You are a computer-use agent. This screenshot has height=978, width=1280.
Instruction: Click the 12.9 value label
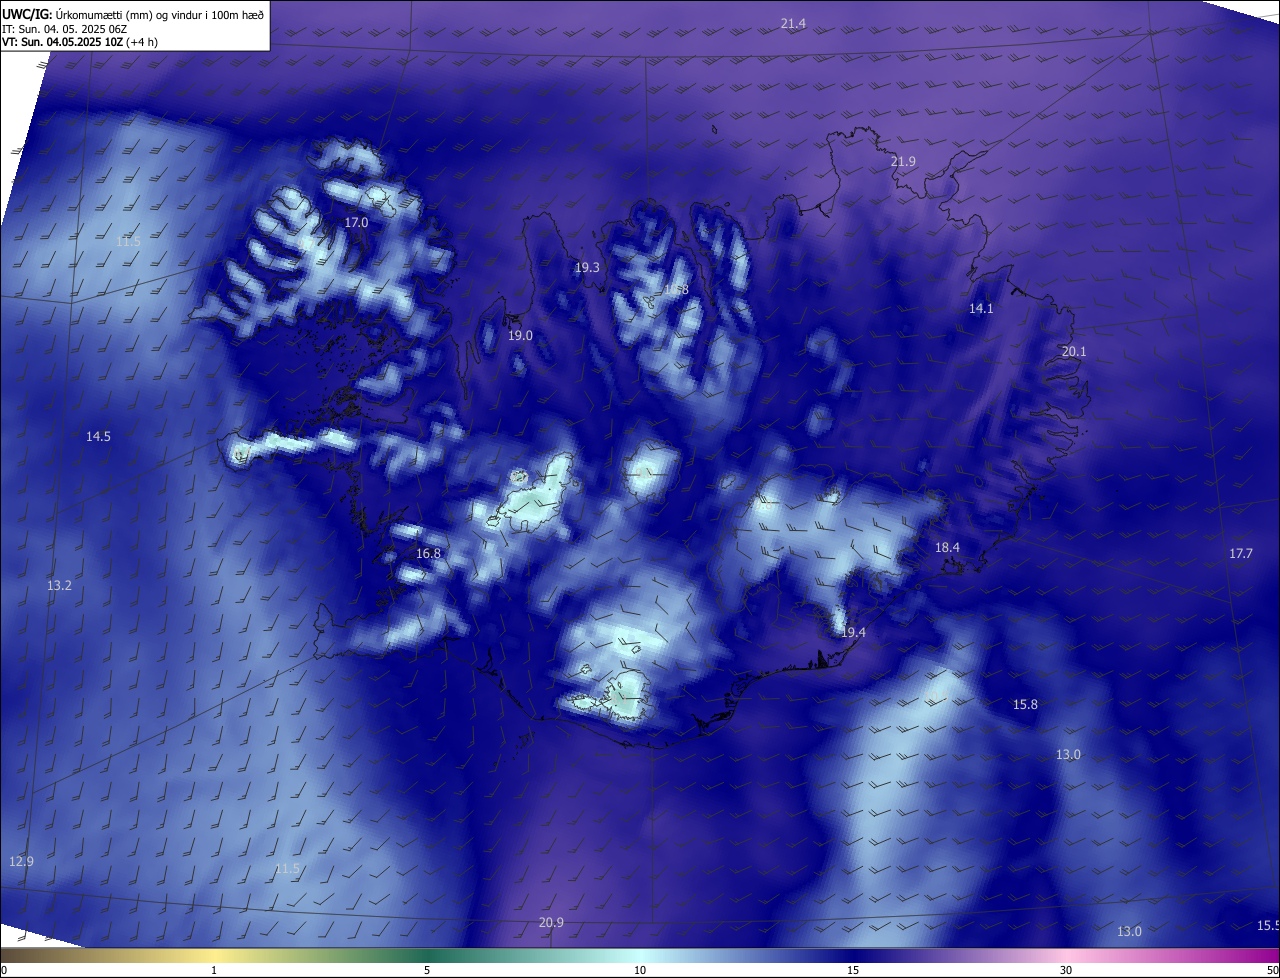click(x=21, y=861)
